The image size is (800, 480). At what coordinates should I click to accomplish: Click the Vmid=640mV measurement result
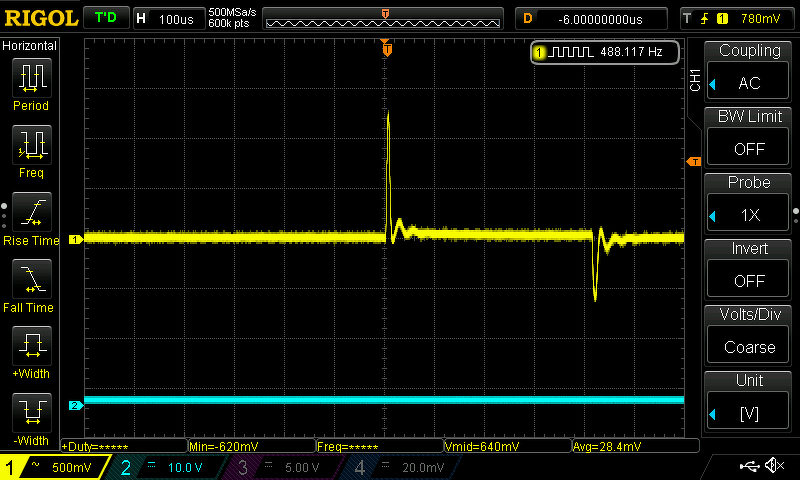[x=508, y=446]
